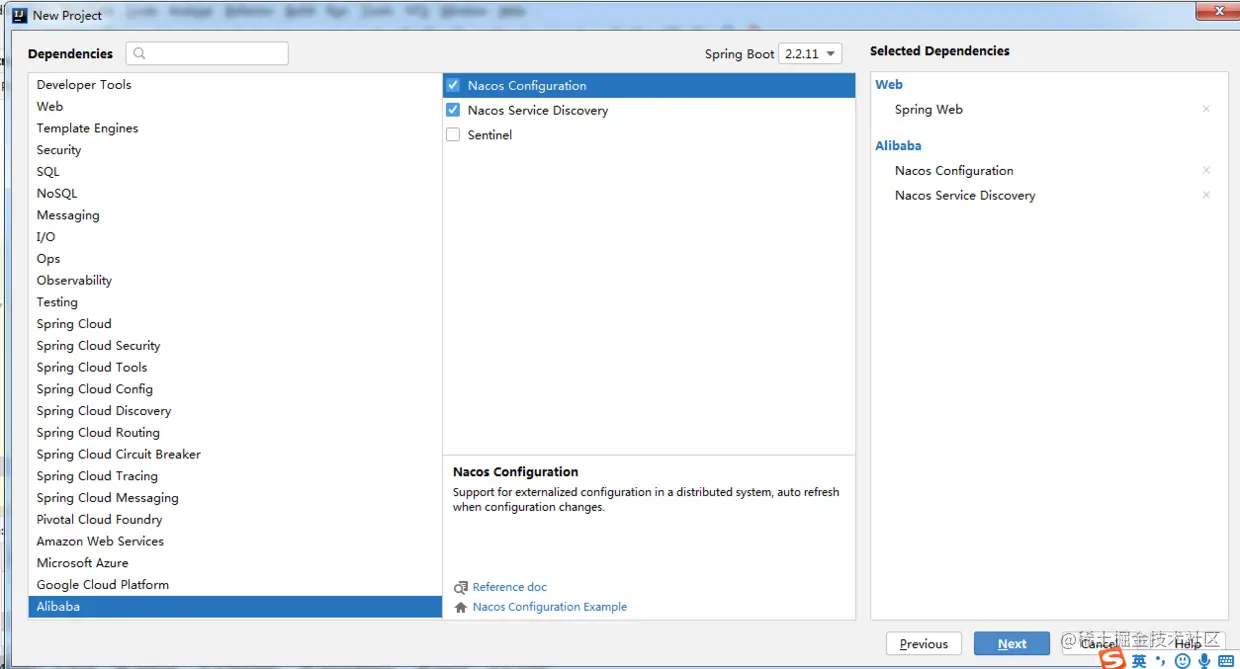1240x669 pixels.
Task: Remove Spring Web from selected dependencies
Action: coord(1206,109)
